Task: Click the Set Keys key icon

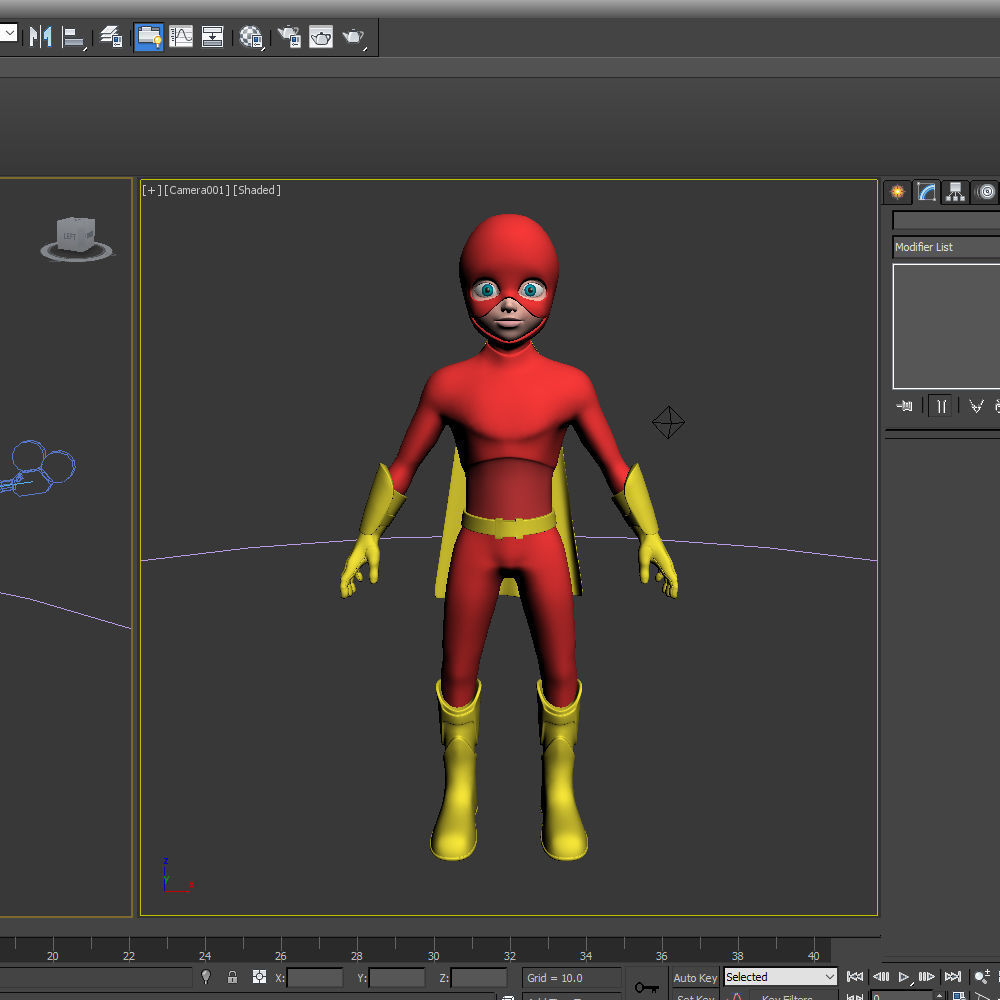Action: click(x=647, y=987)
